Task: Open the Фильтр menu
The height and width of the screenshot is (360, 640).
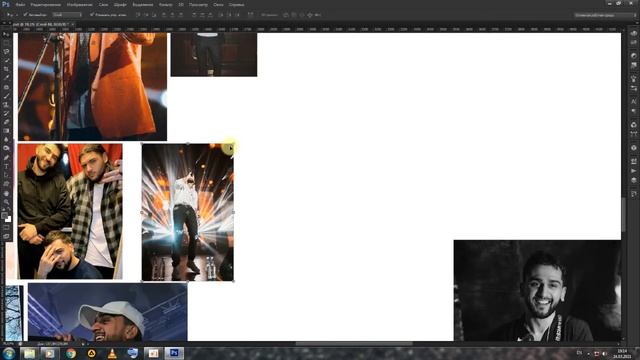Action: tap(165, 4)
